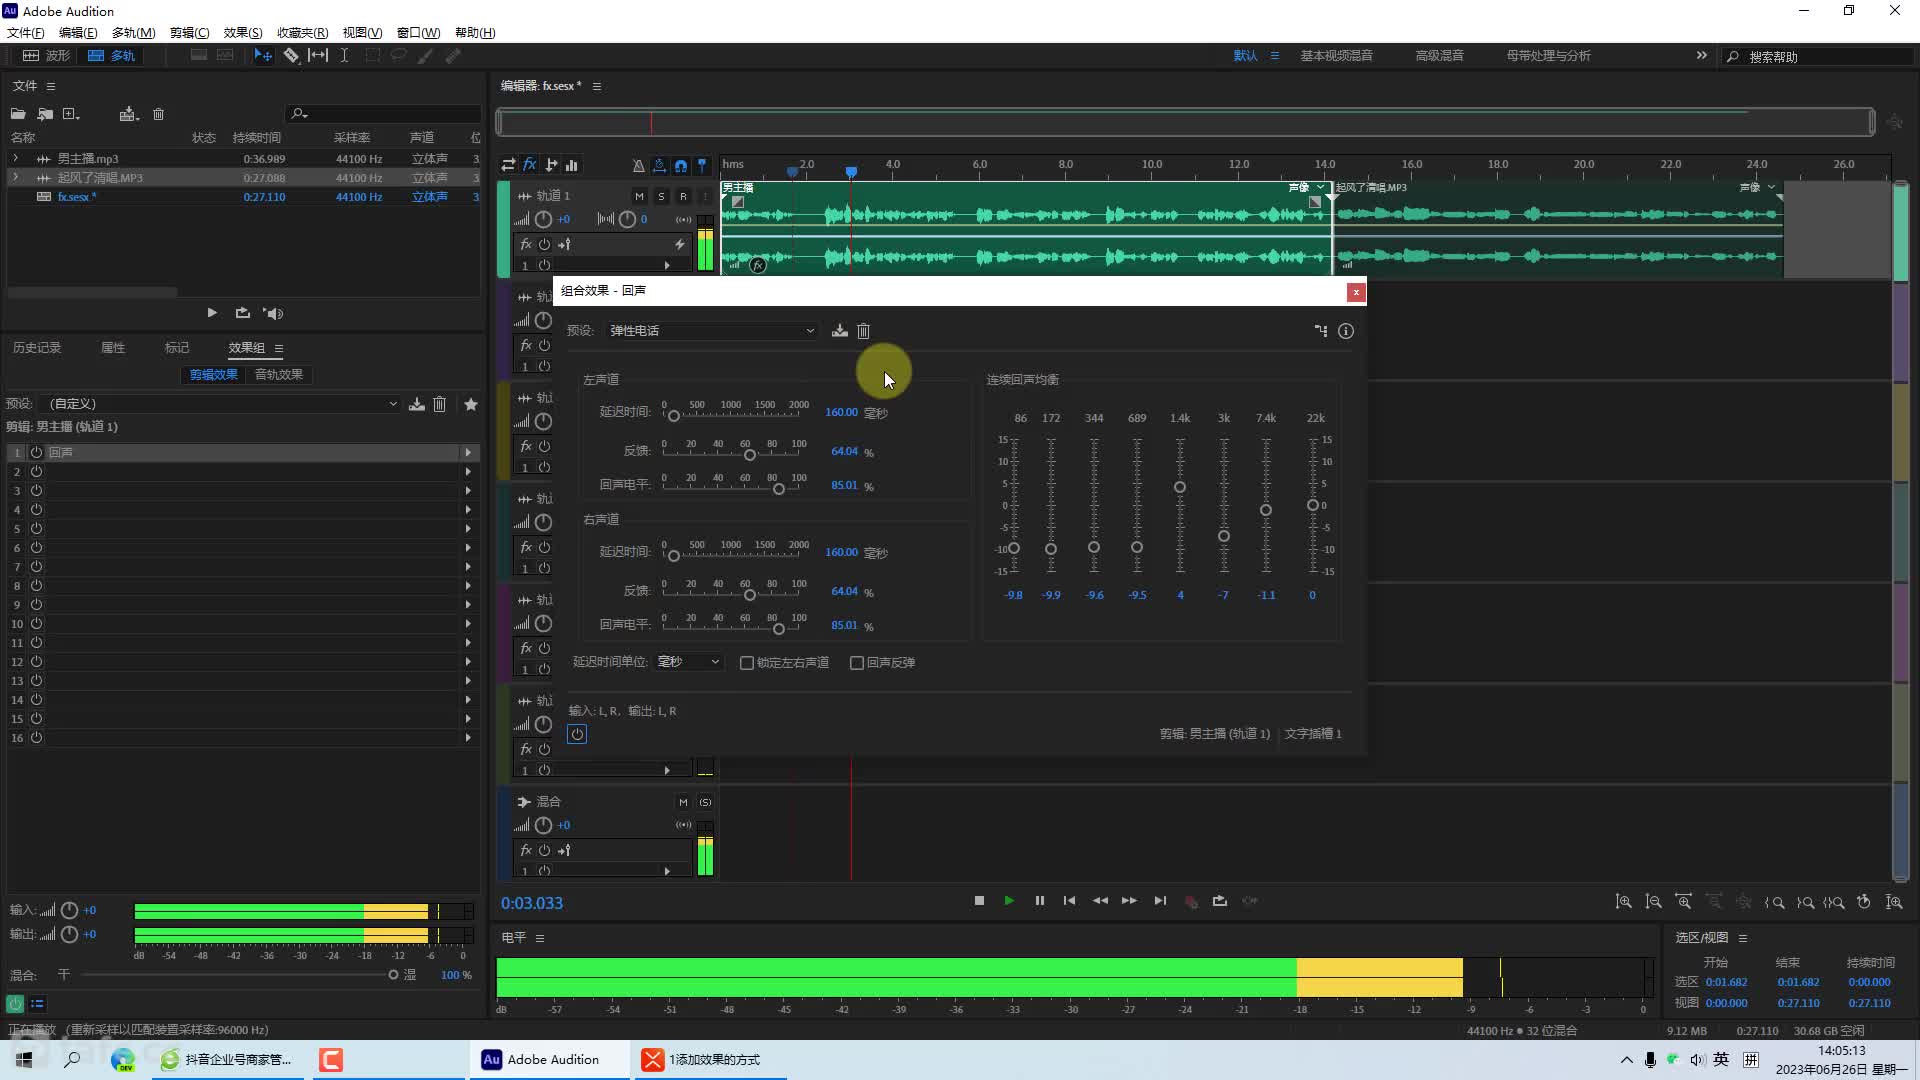
Task: Click the playhead marker on timeline ruler
Action: click(851, 172)
